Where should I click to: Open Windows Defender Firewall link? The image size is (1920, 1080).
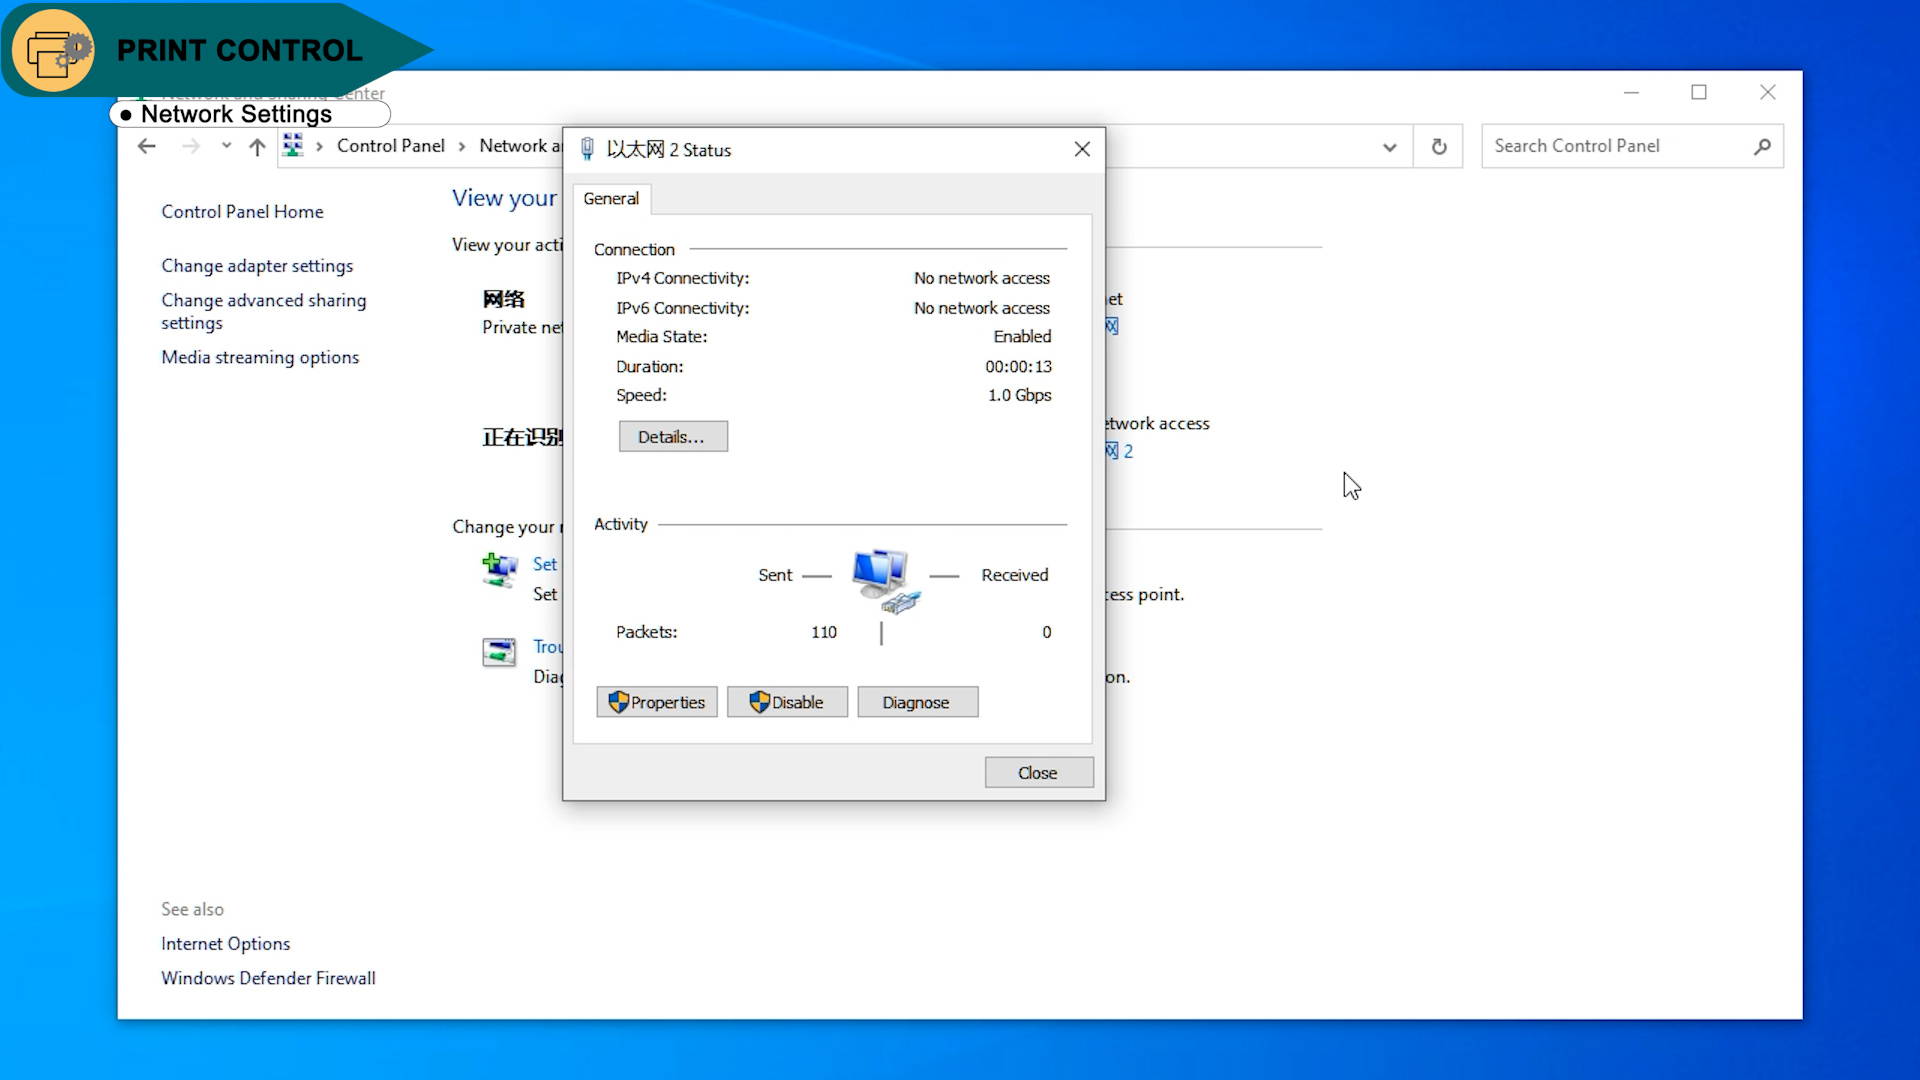point(268,978)
